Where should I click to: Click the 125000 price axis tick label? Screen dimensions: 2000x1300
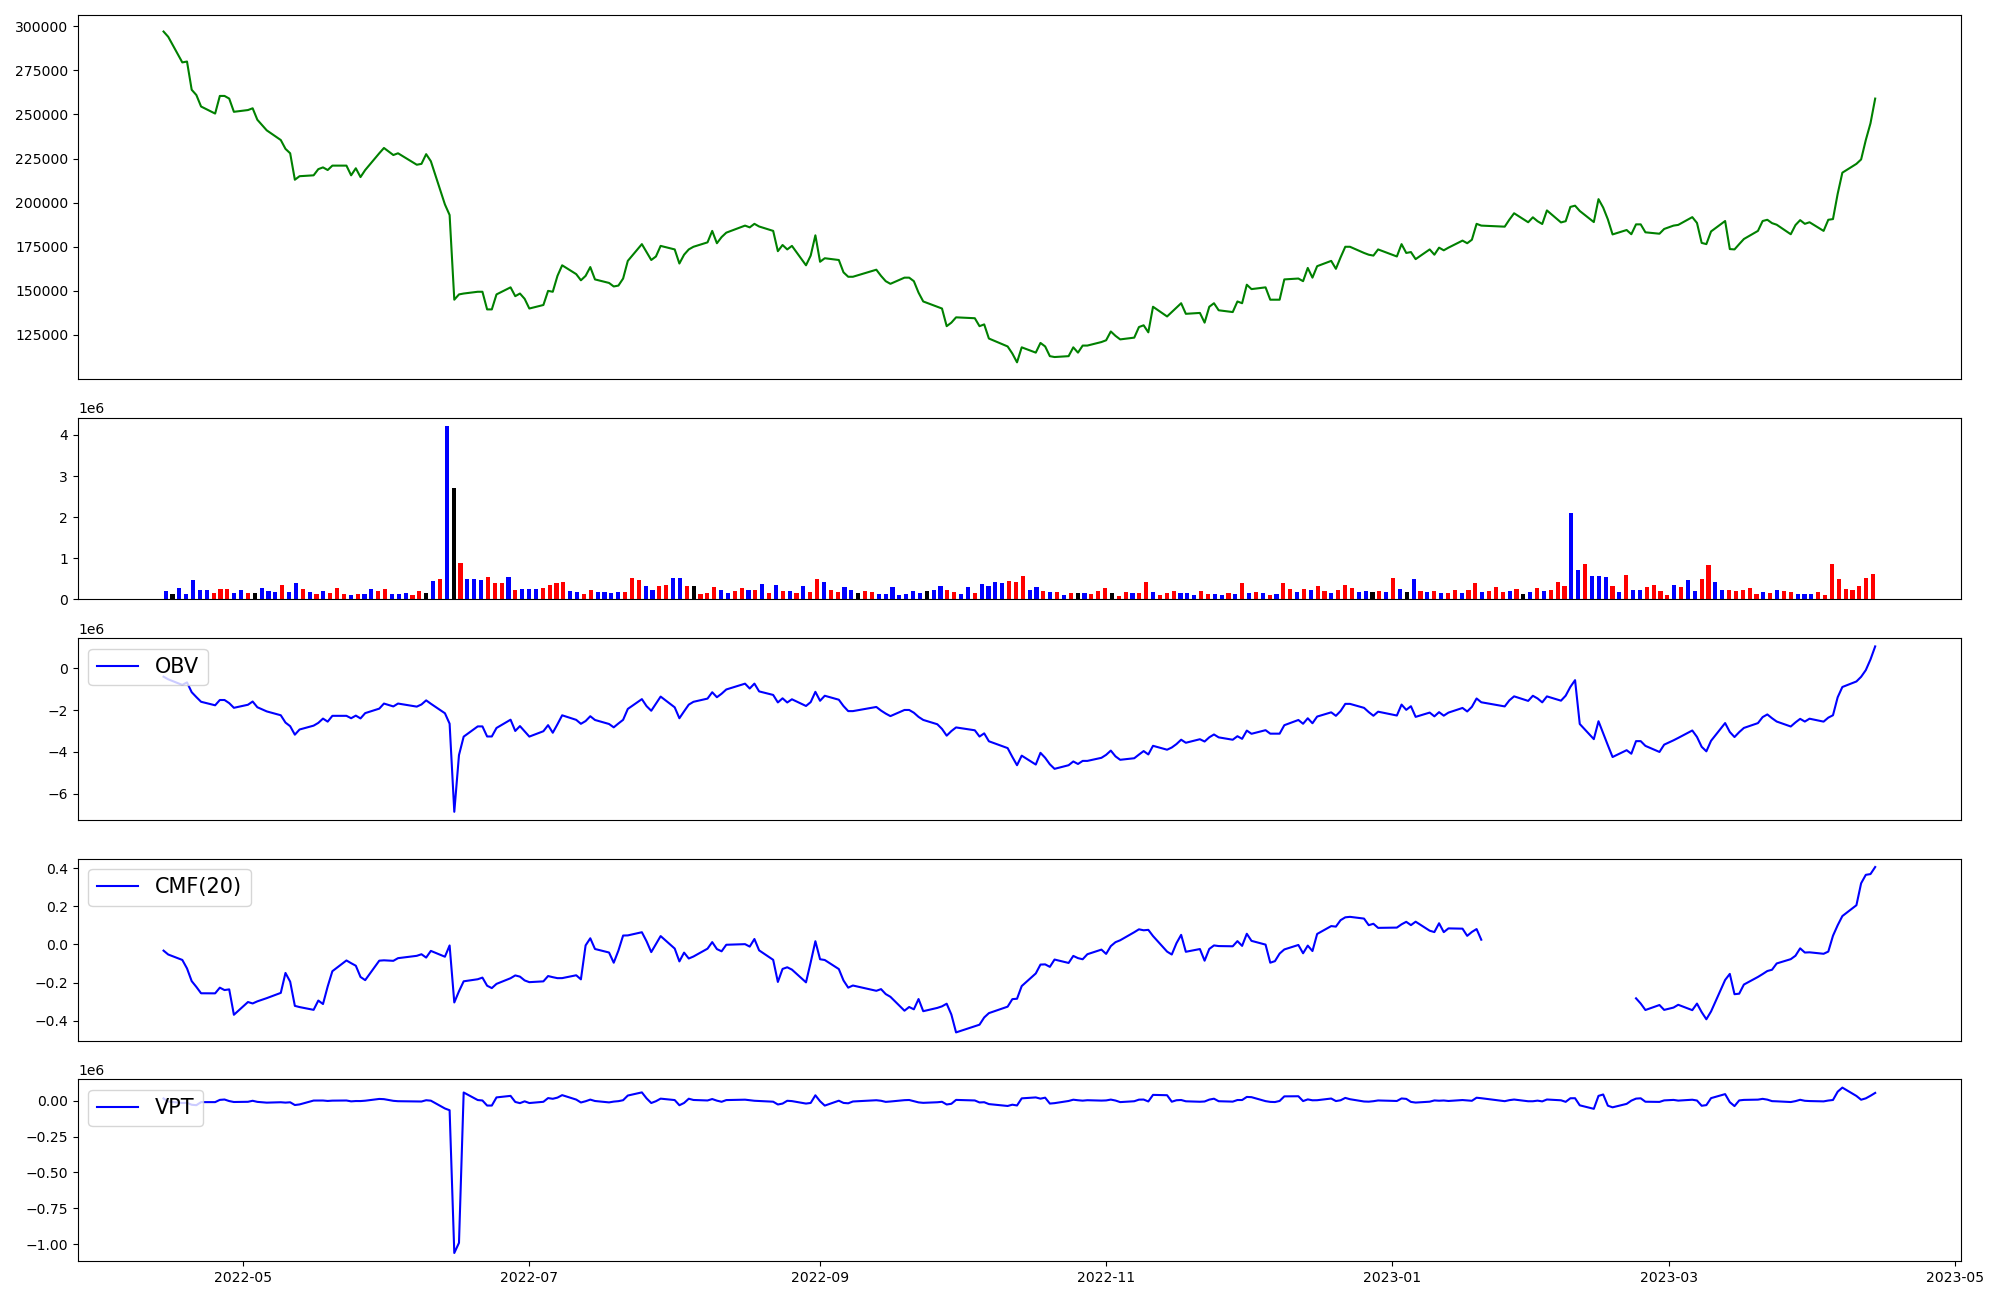[x=41, y=335]
